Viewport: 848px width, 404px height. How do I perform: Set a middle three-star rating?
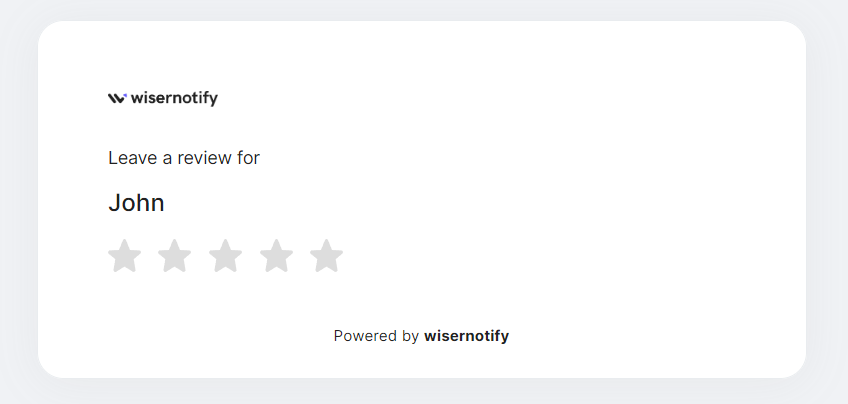(225, 256)
